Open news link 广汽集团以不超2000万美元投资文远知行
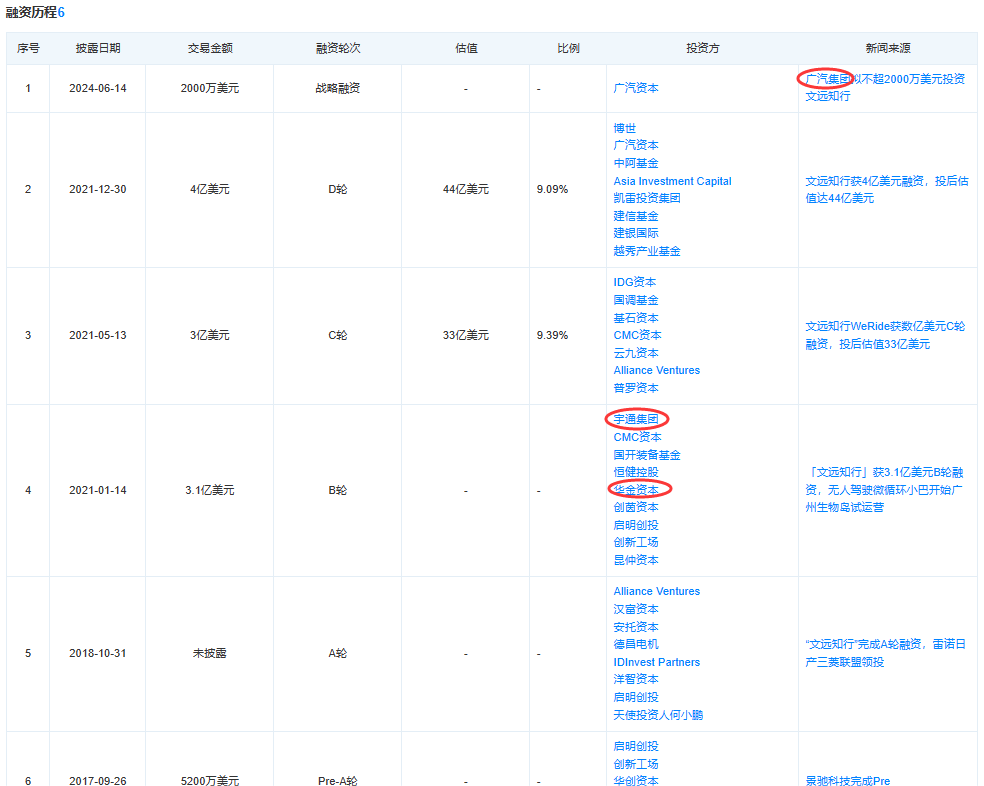 point(885,87)
